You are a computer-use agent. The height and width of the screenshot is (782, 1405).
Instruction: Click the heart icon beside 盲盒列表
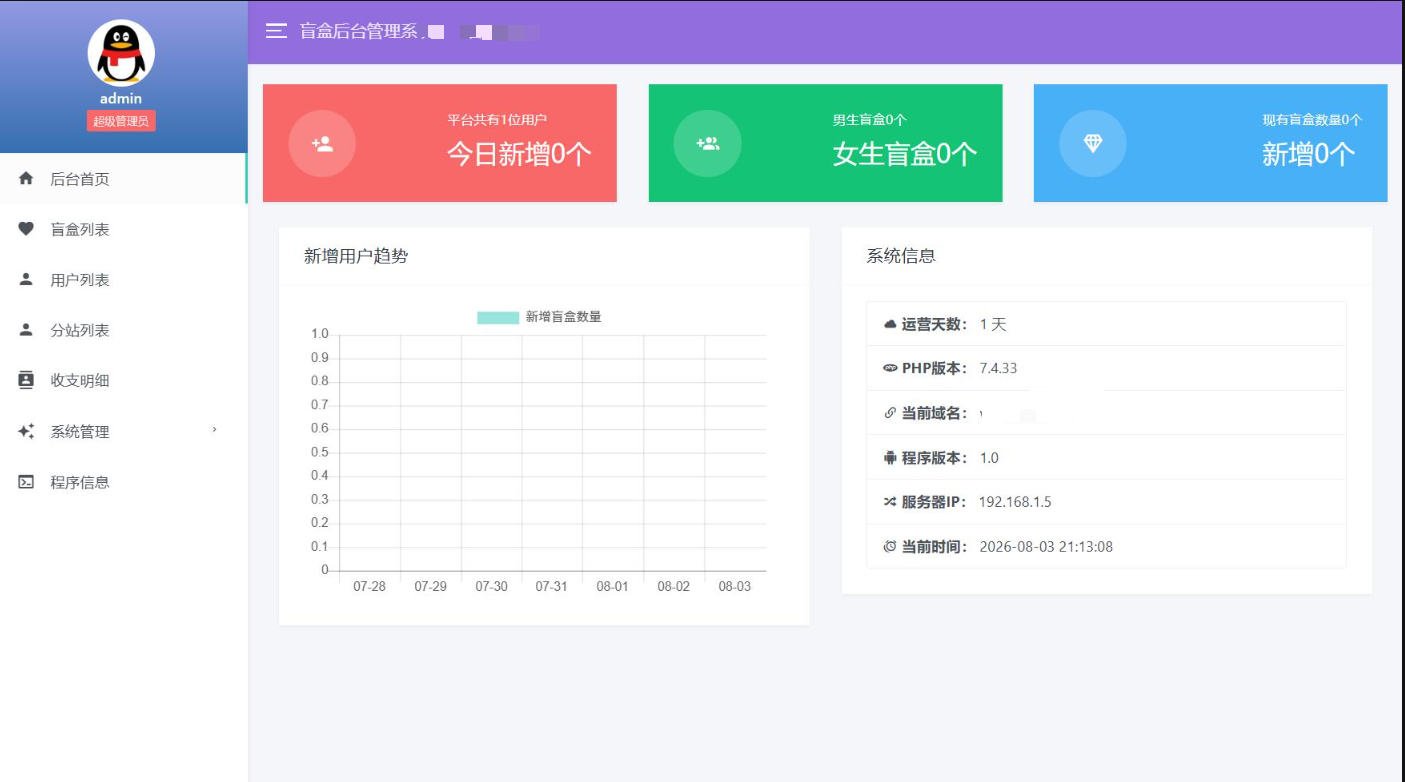(27, 229)
